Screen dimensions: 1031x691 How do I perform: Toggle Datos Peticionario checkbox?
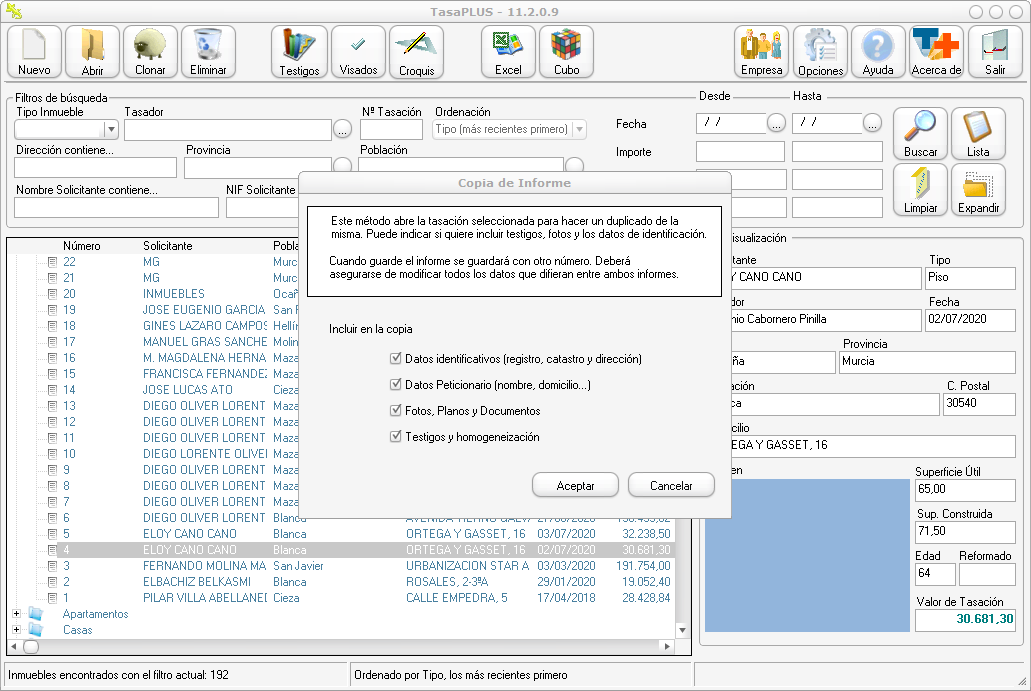(x=396, y=384)
